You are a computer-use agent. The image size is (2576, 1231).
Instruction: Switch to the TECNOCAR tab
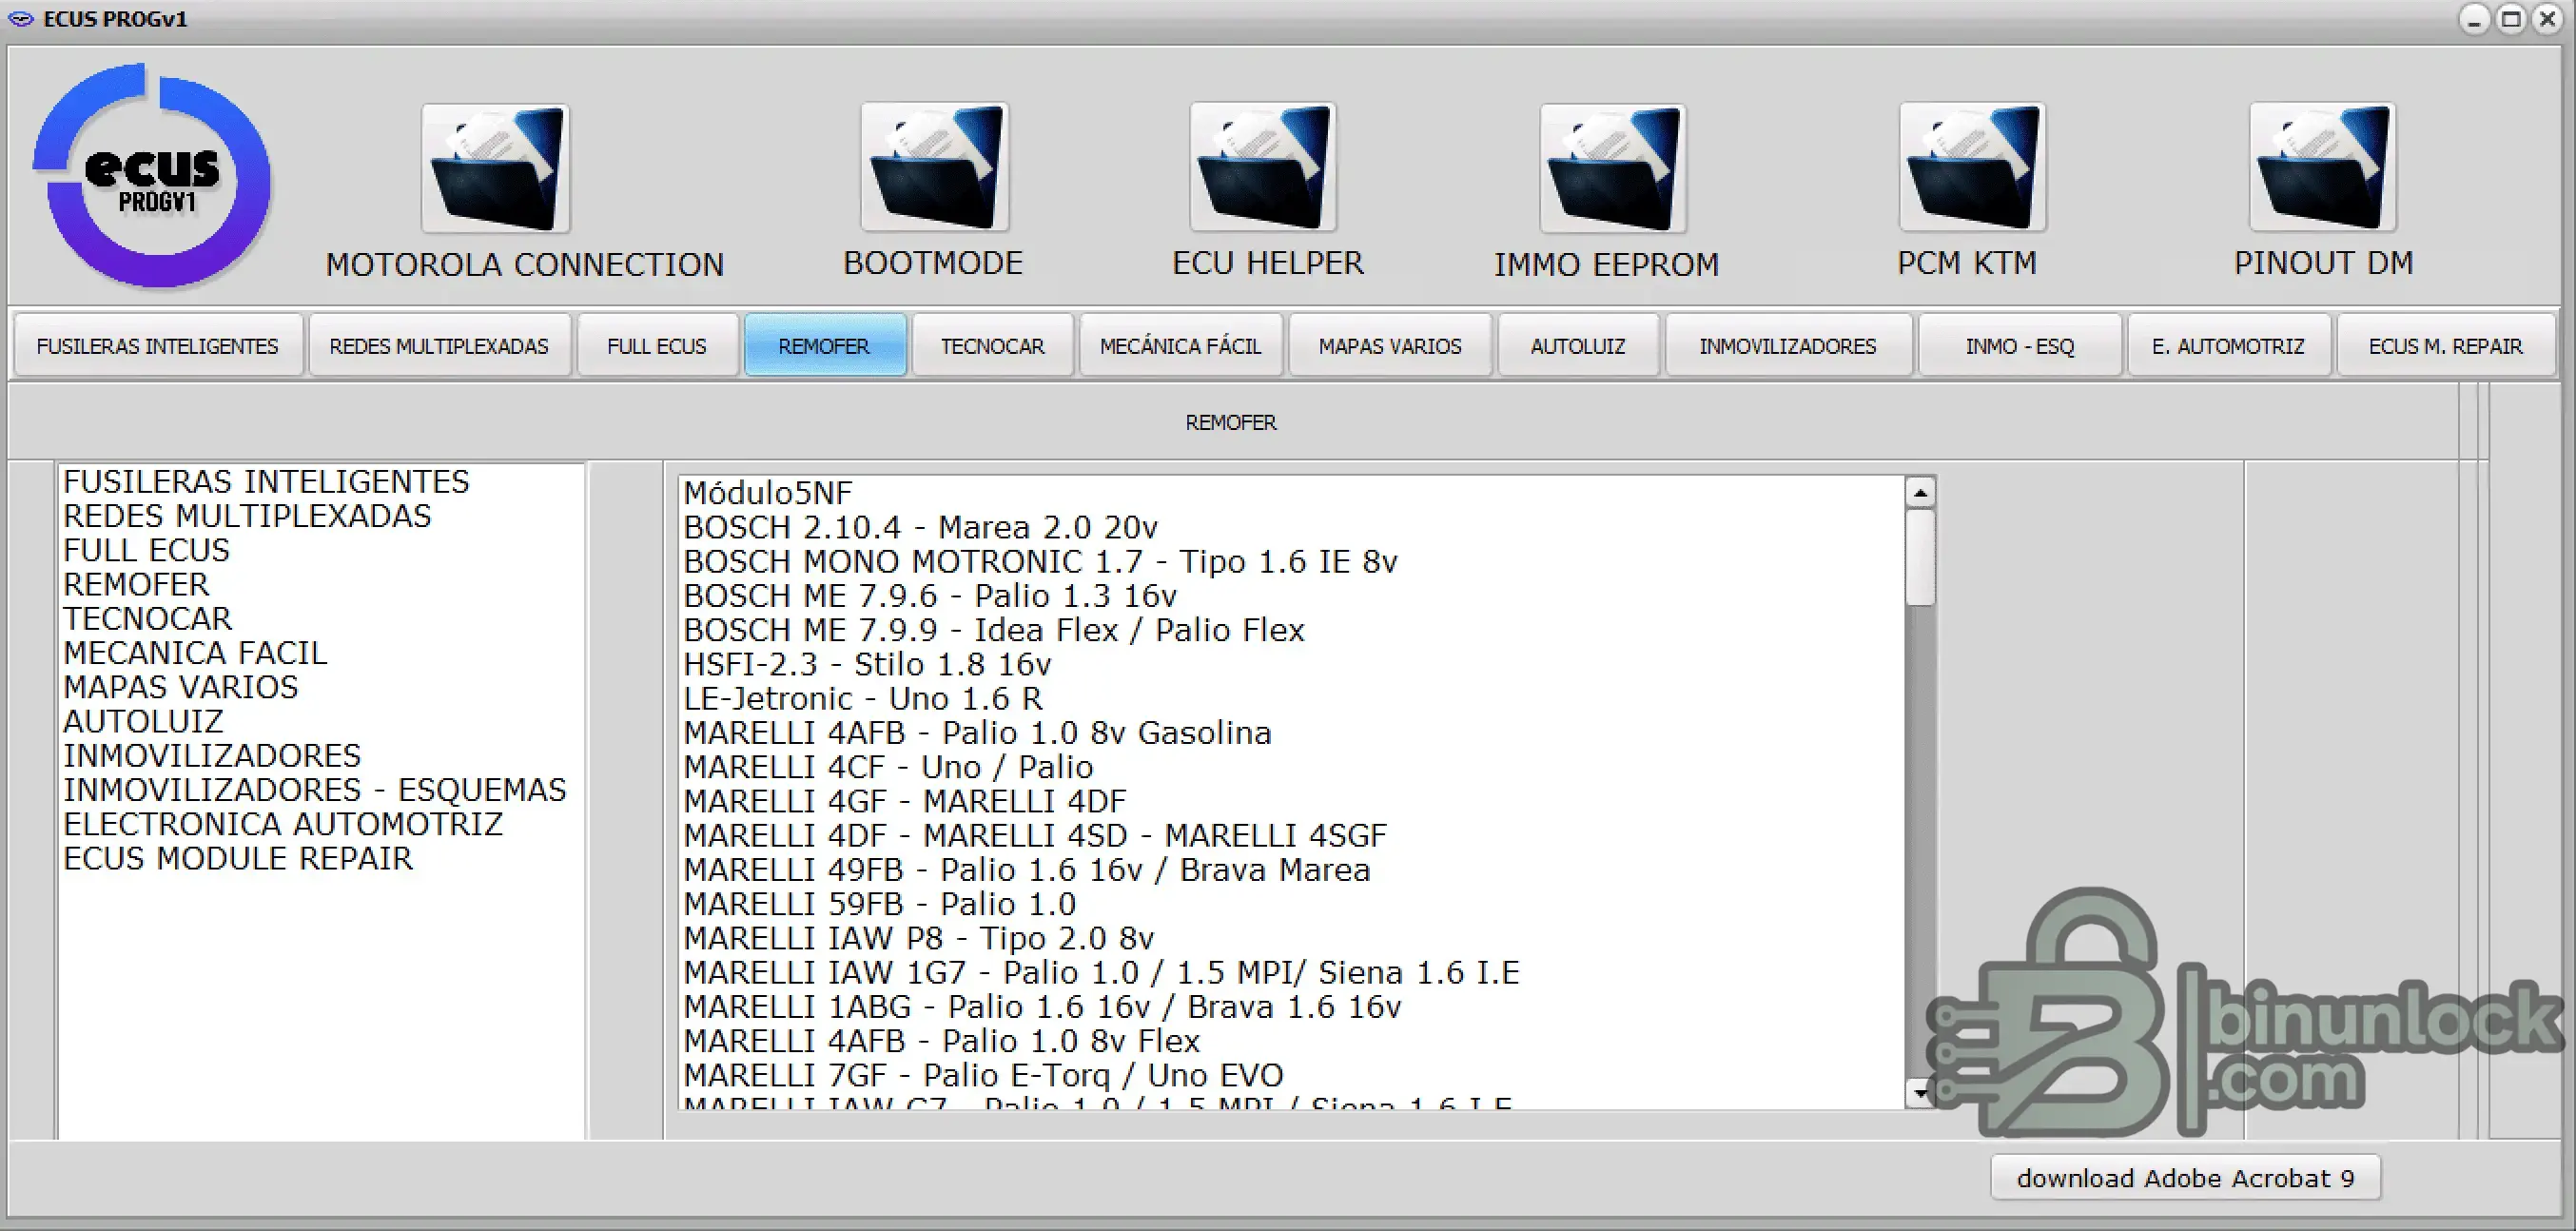pos(993,346)
